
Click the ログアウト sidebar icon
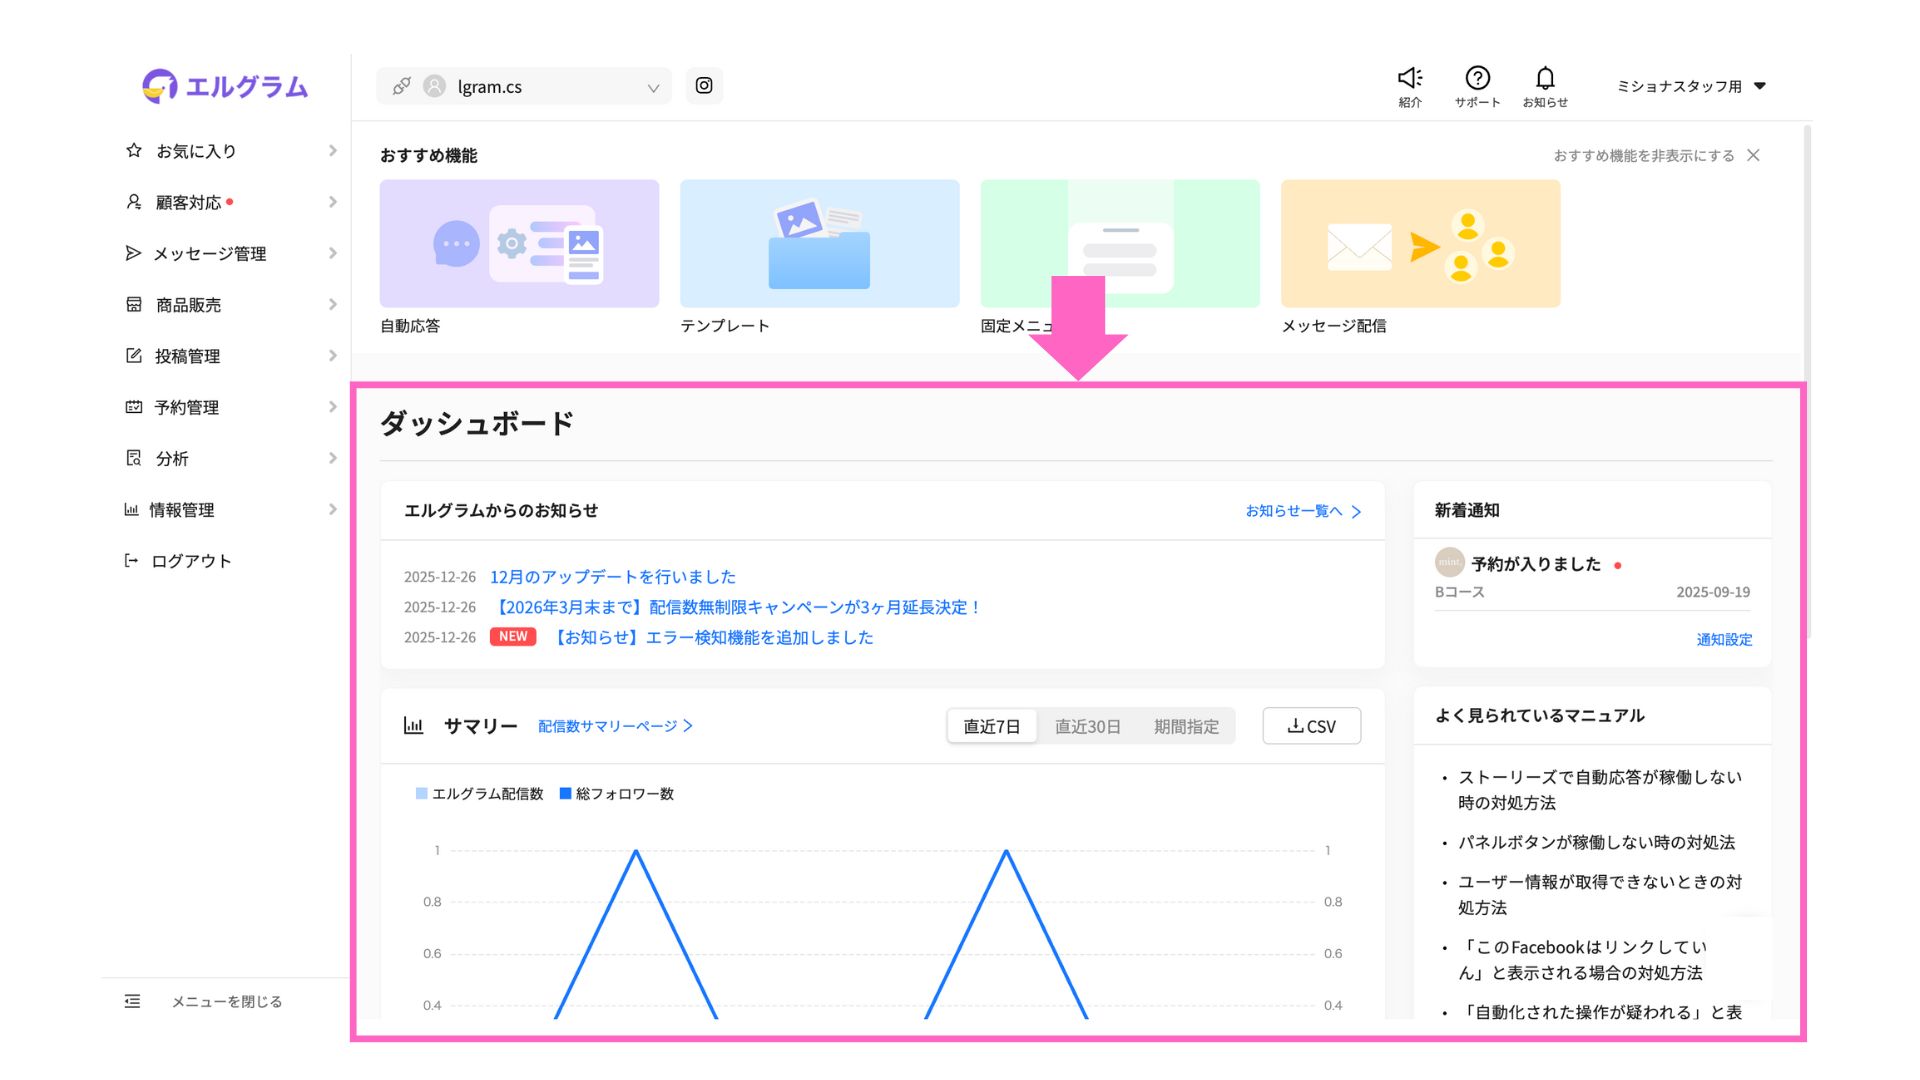[131, 561]
